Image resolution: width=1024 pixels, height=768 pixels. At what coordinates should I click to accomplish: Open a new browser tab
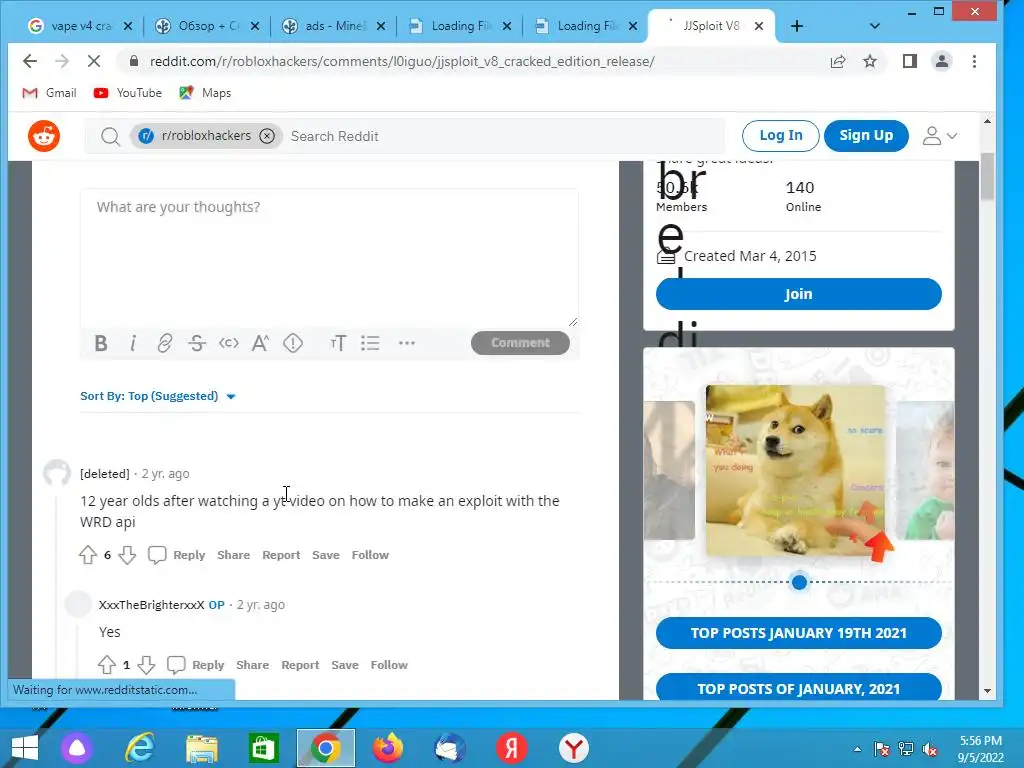tap(797, 26)
